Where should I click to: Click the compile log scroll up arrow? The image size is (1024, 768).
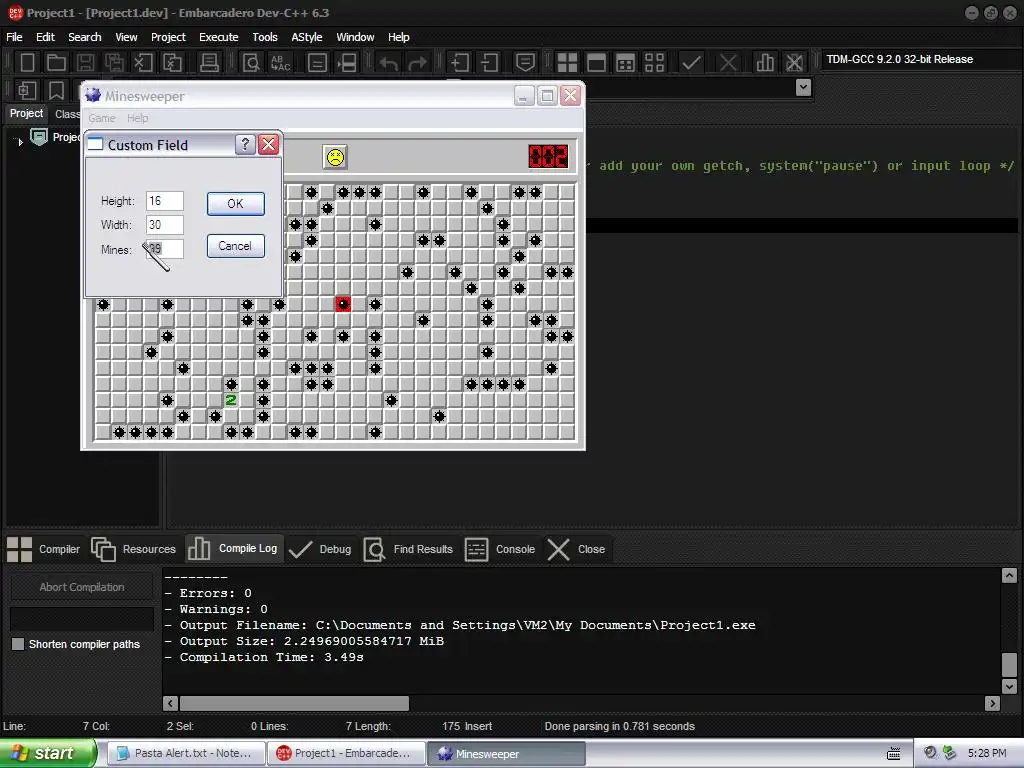click(1009, 575)
